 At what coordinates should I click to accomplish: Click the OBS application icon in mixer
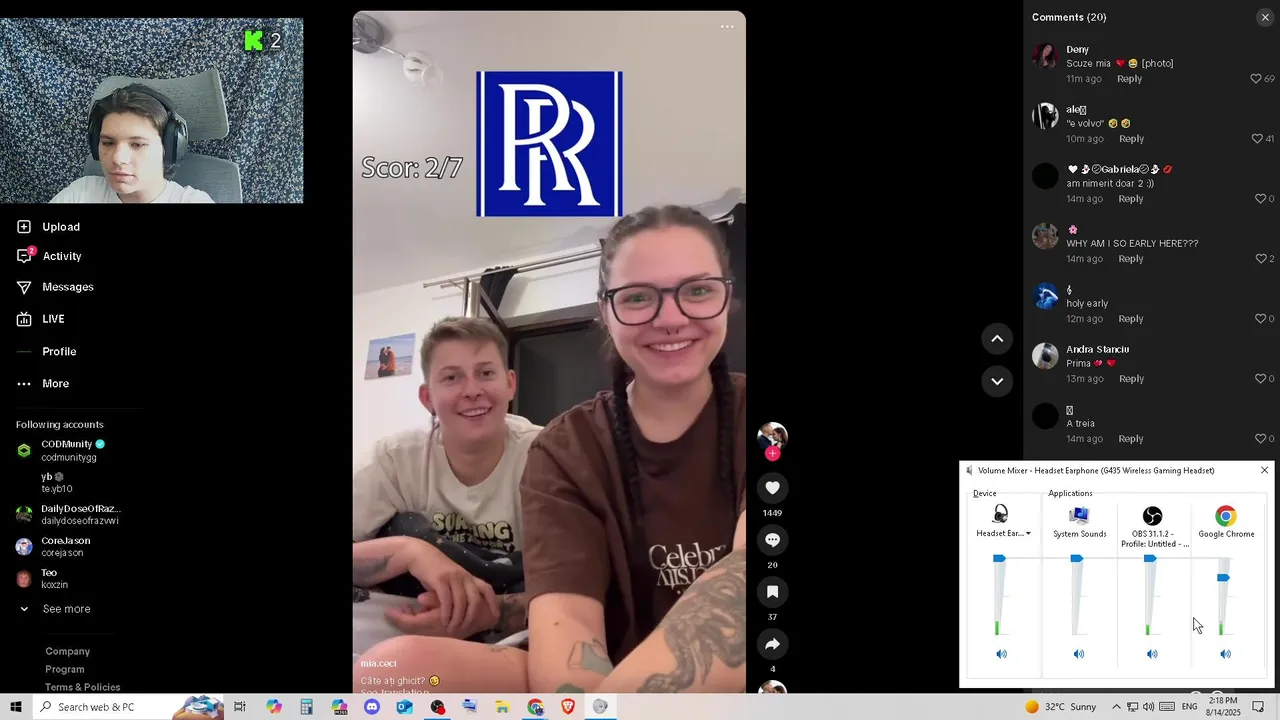[1153, 516]
